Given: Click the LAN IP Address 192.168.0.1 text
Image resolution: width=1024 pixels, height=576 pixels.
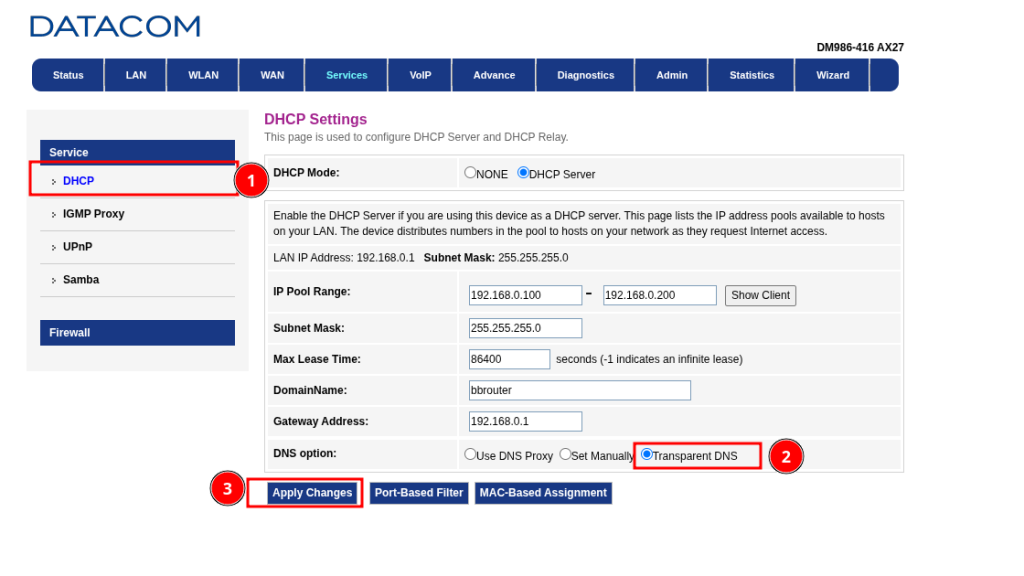Looking at the screenshot, I should tap(344, 257).
